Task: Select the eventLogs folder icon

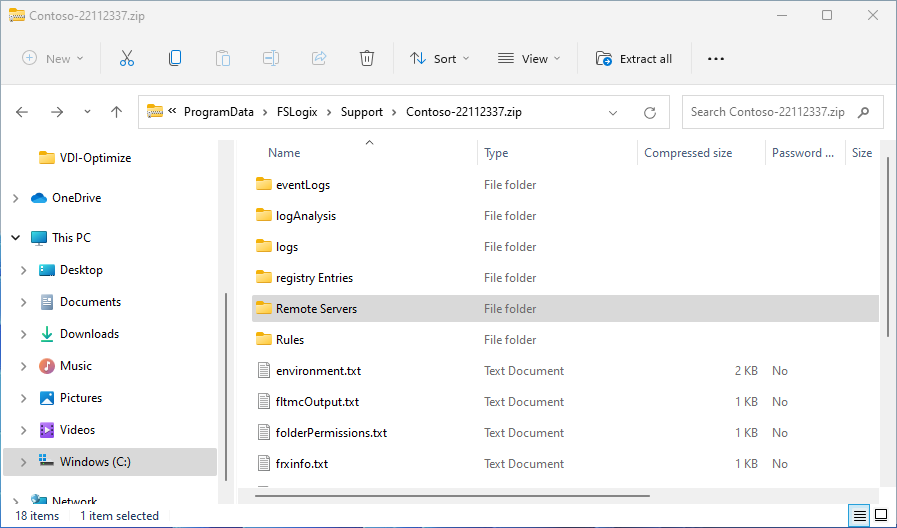Action: (264, 184)
